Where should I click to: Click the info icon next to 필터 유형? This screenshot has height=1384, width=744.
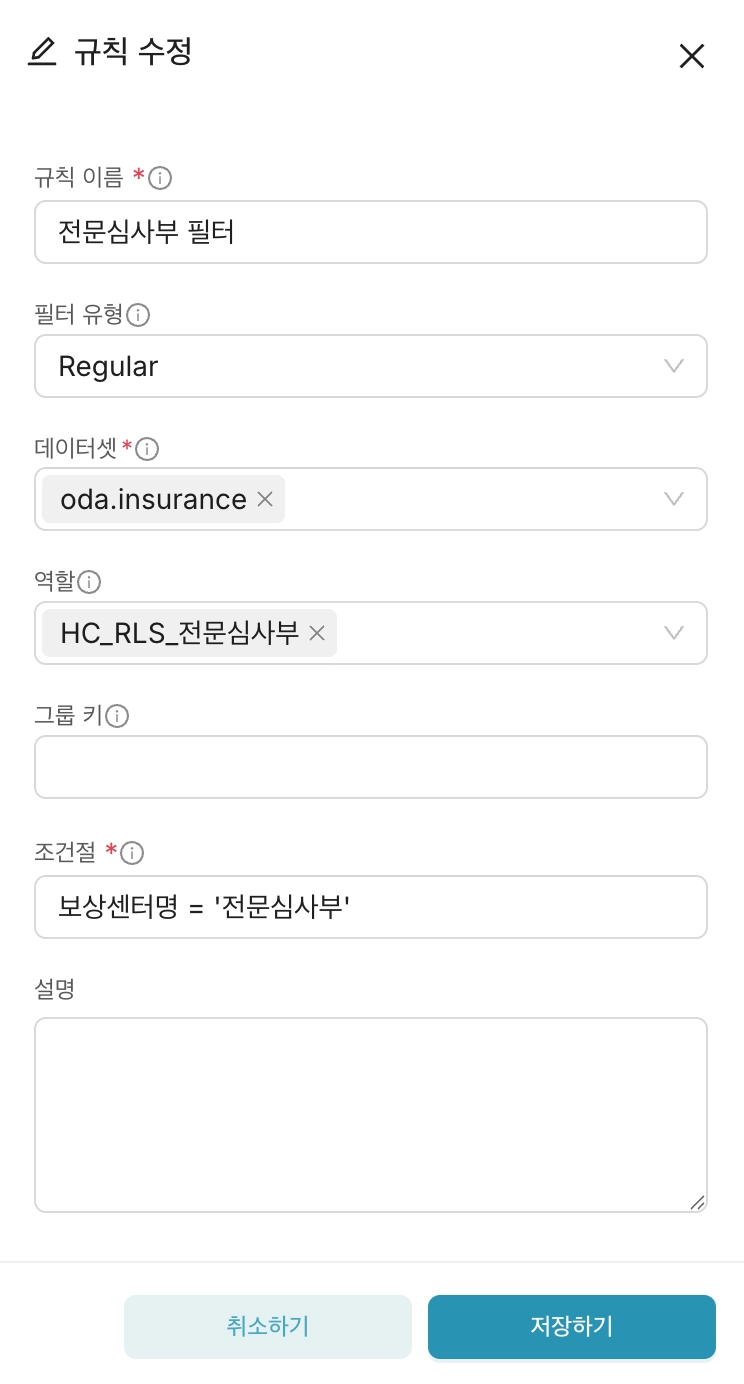pos(138,315)
